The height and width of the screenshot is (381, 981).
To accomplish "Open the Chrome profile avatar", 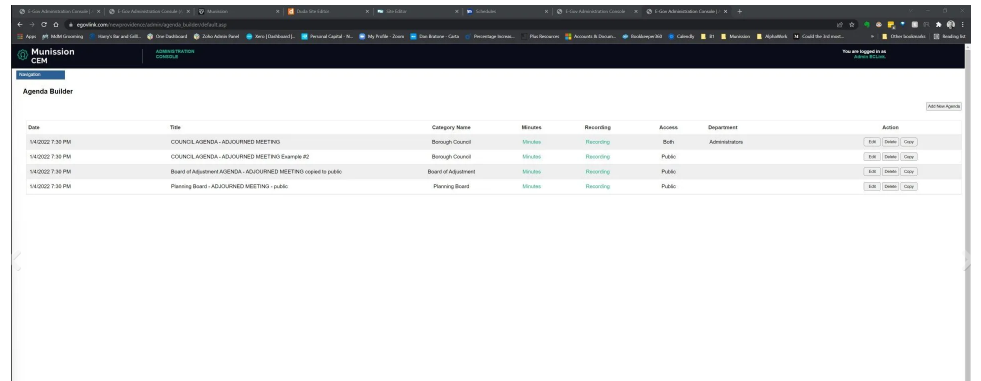I will 950,24.
